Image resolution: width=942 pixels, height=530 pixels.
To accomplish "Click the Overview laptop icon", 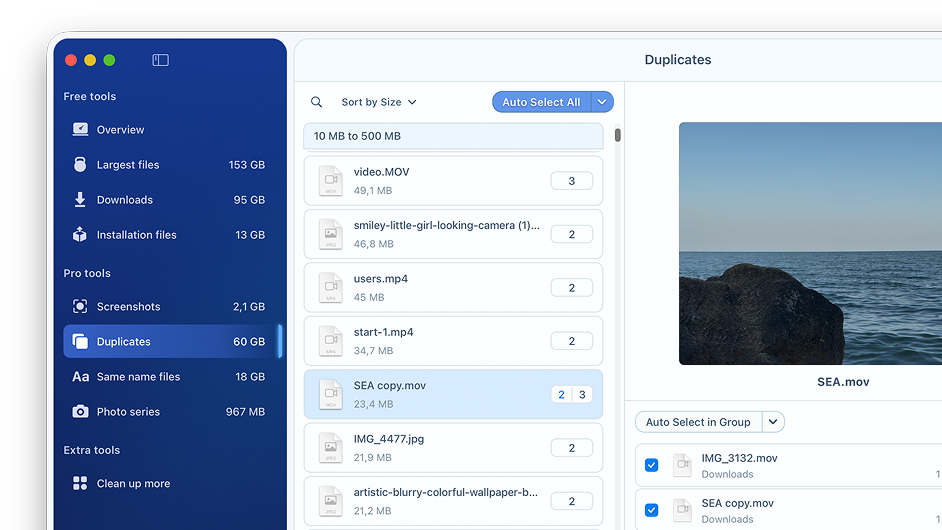I will pyautogui.click(x=80, y=129).
